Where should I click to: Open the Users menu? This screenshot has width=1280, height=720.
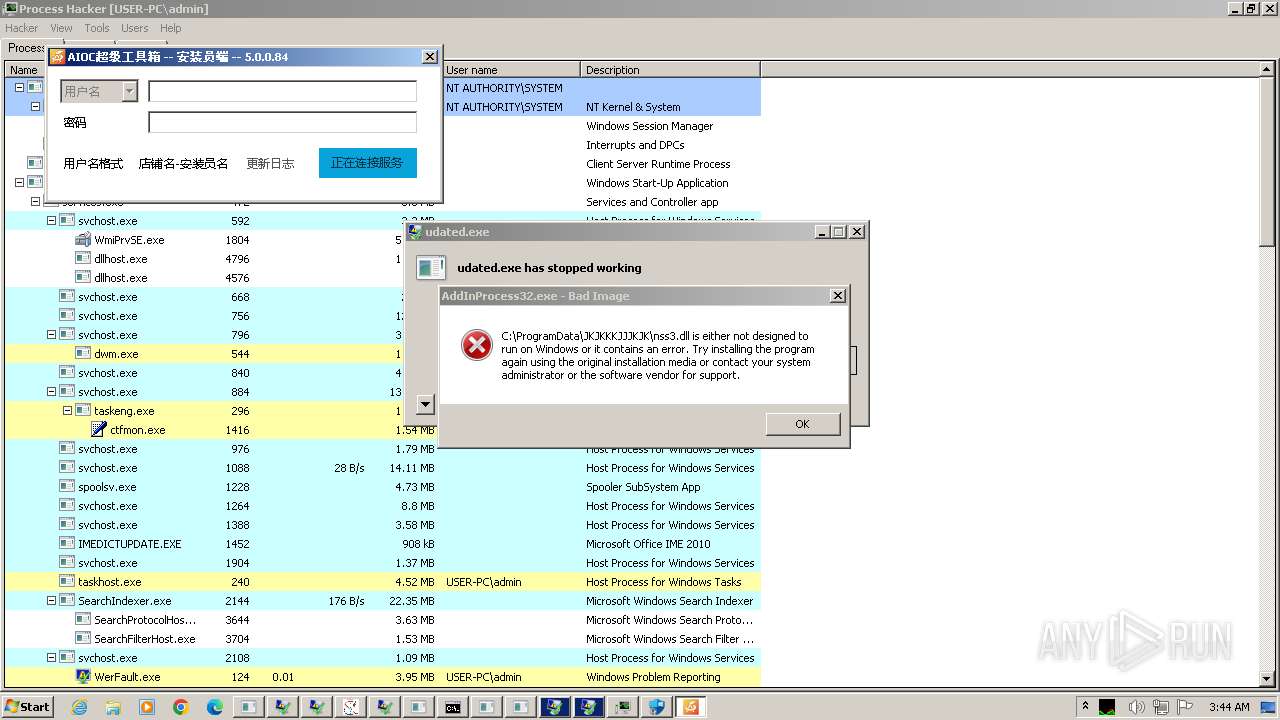[134, 28]
